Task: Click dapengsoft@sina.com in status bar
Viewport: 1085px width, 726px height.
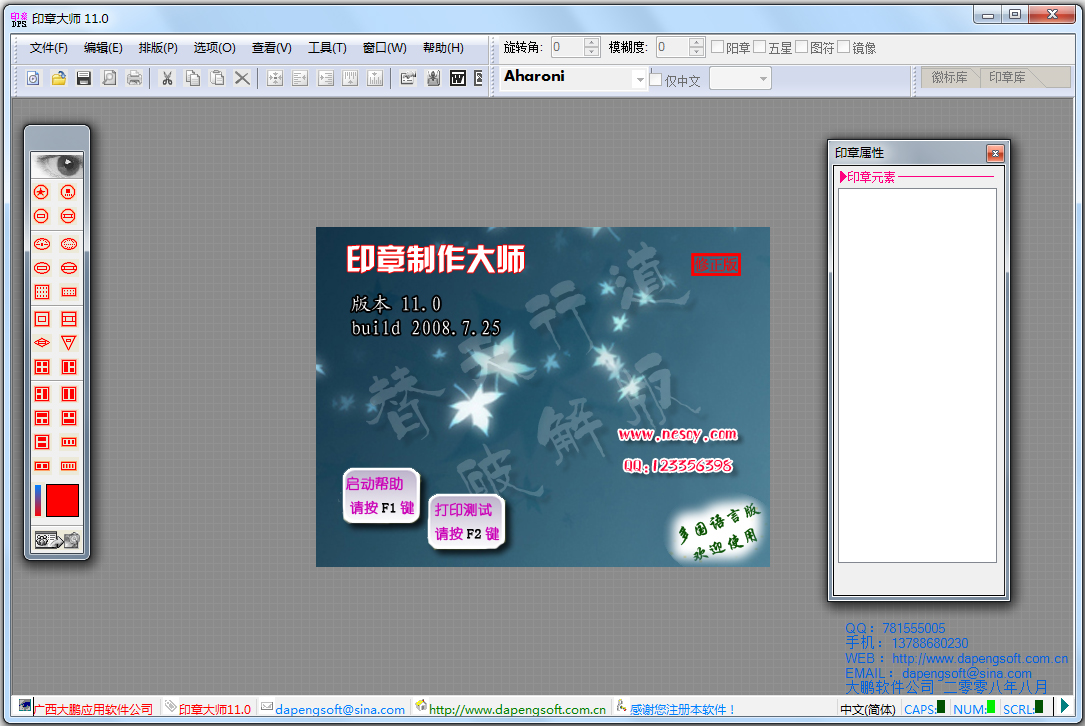Action: [340, 709]
